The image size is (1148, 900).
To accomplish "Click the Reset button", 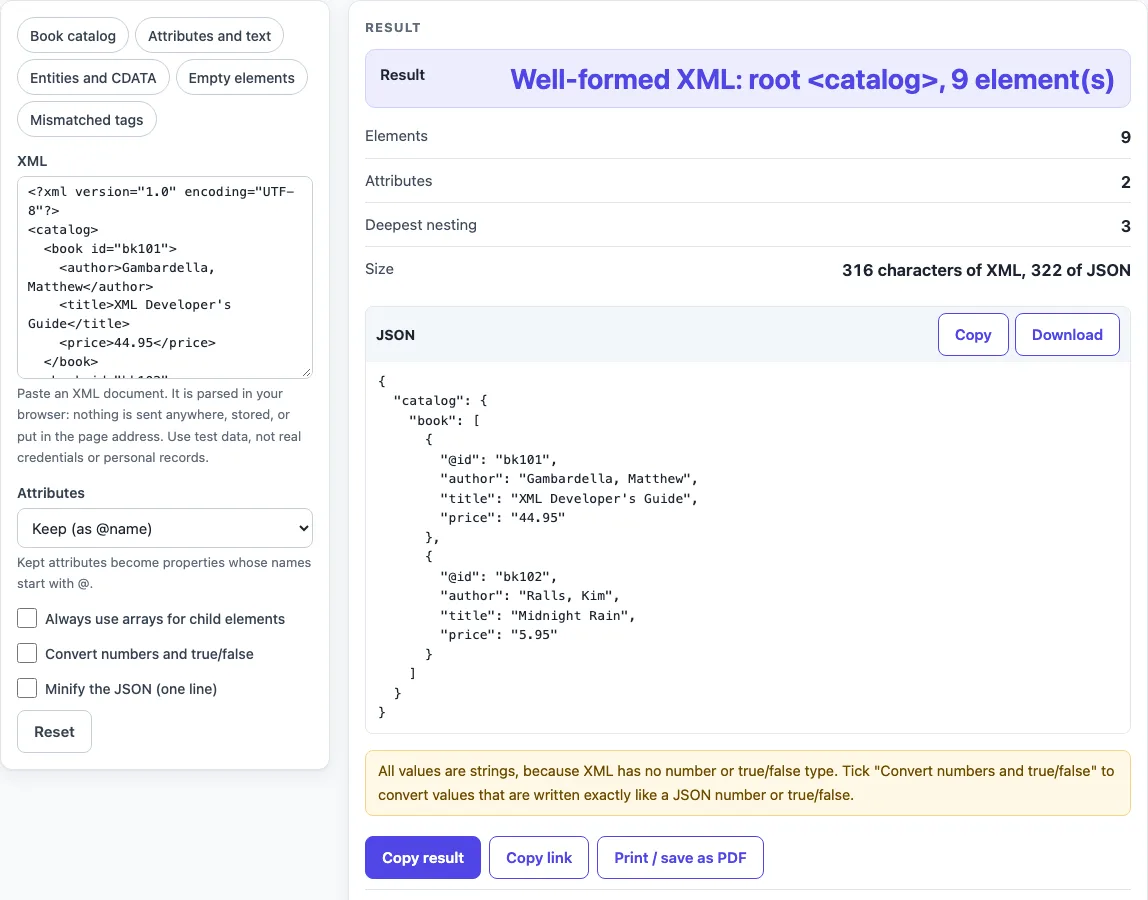I will pyautogui.click(x=54, y=732).
